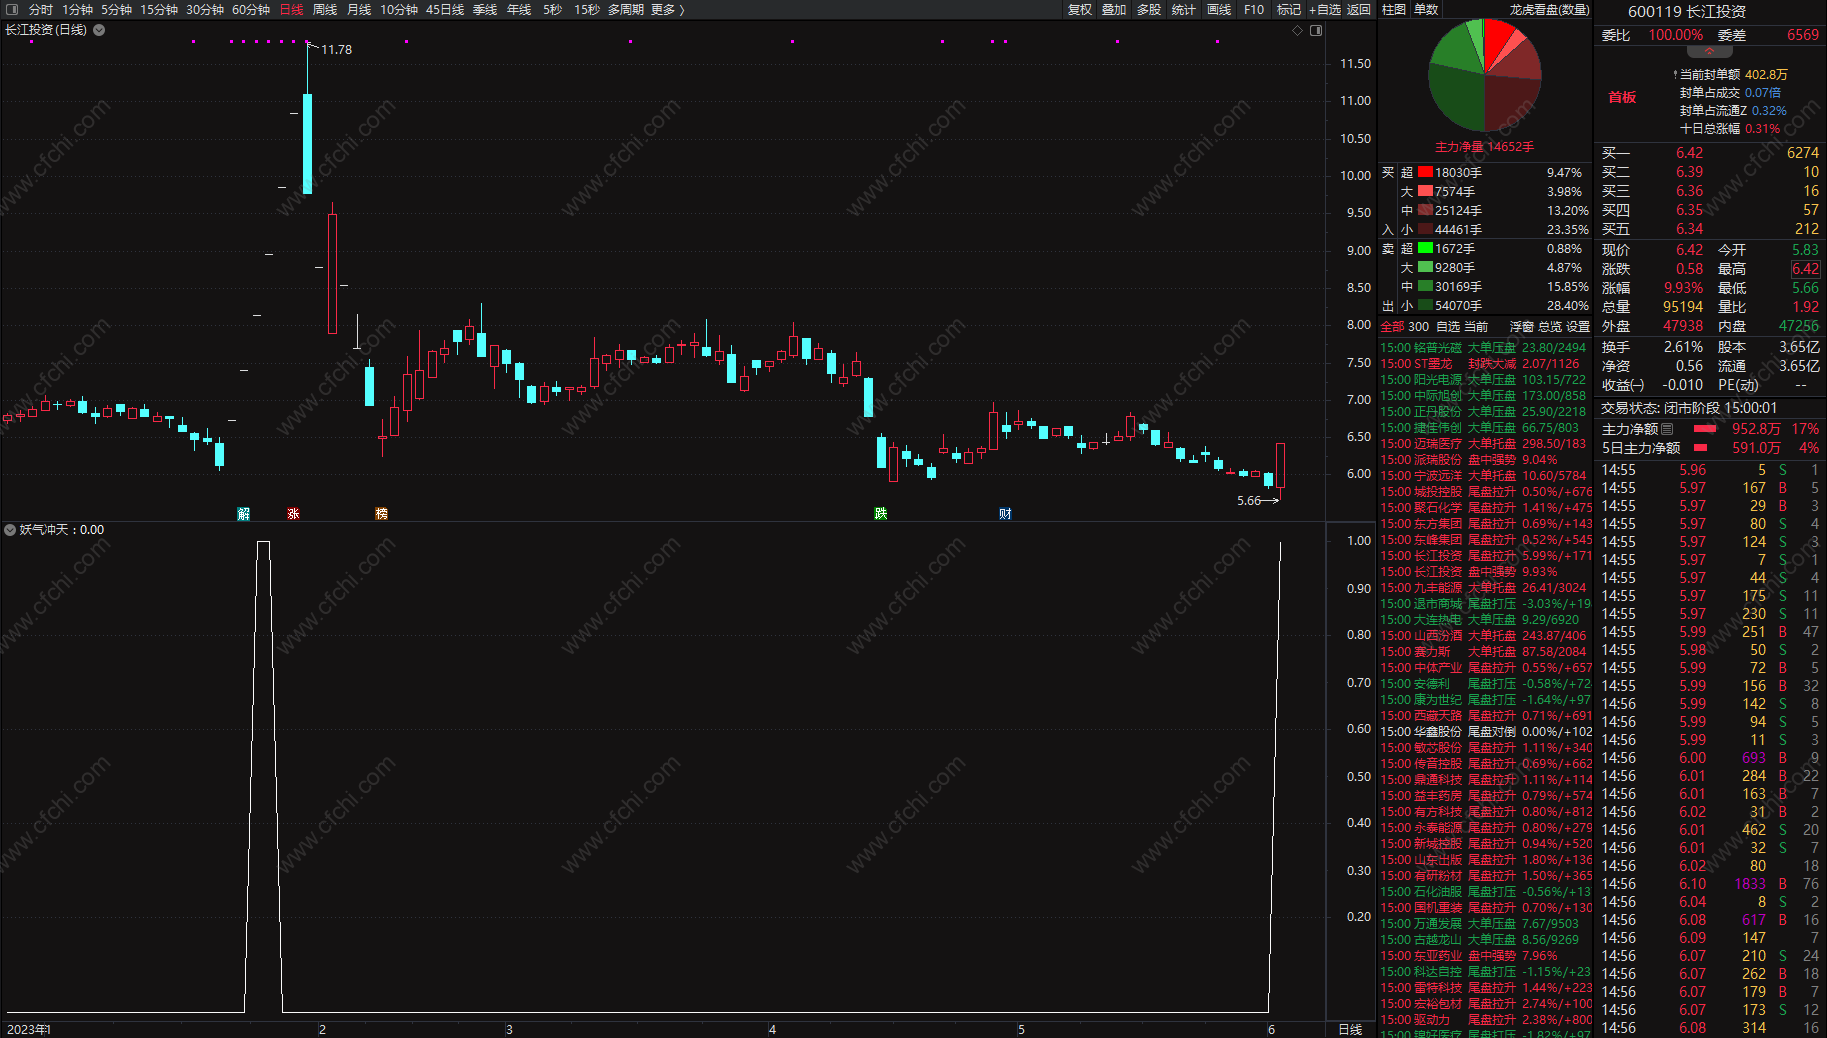Click the 标记 mark button

point(1289,9)
